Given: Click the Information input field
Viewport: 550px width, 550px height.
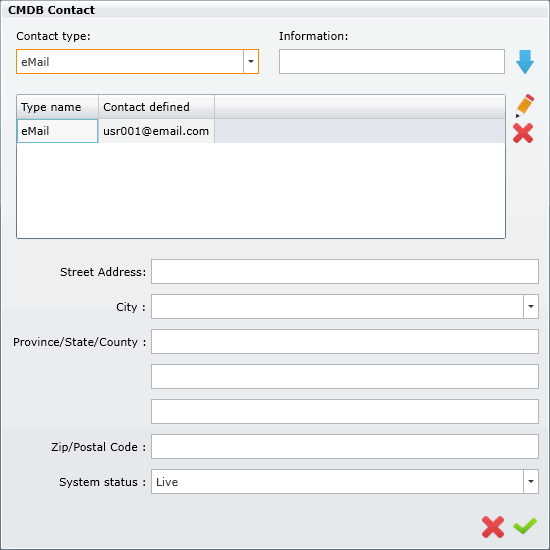Looking at the screenshot, I should pos(392,62).
